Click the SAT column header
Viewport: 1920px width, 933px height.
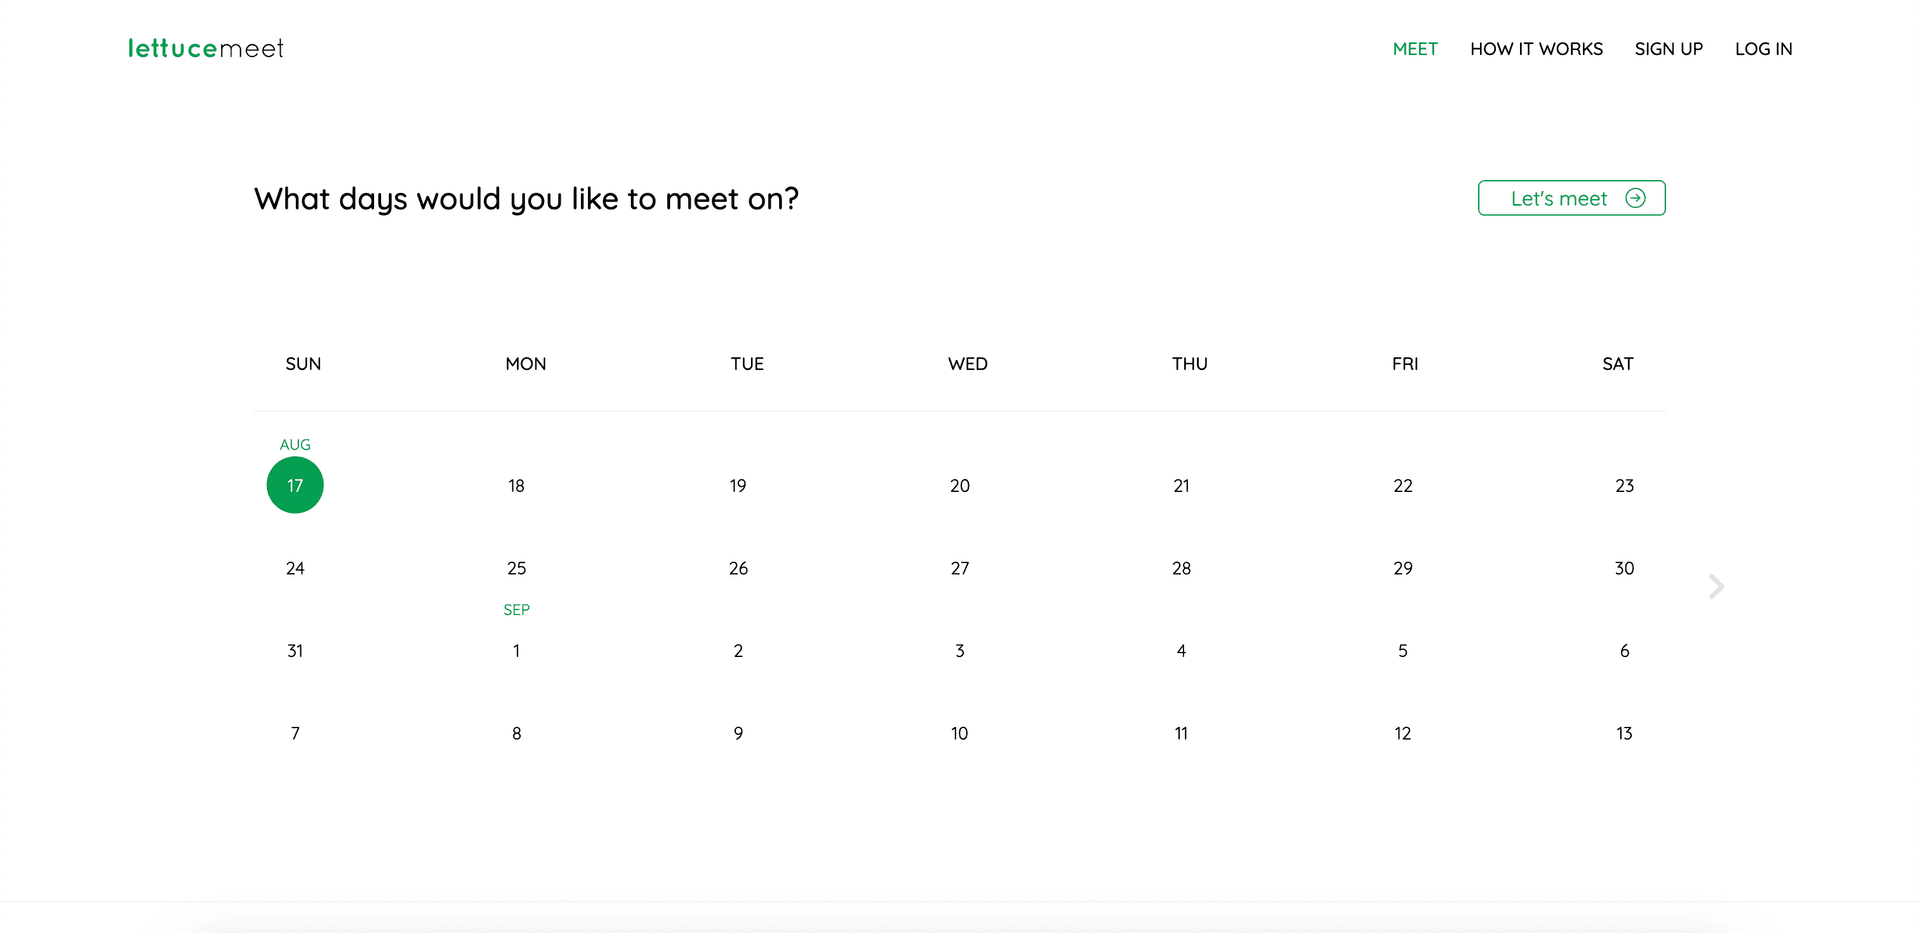click(1617, 364)
